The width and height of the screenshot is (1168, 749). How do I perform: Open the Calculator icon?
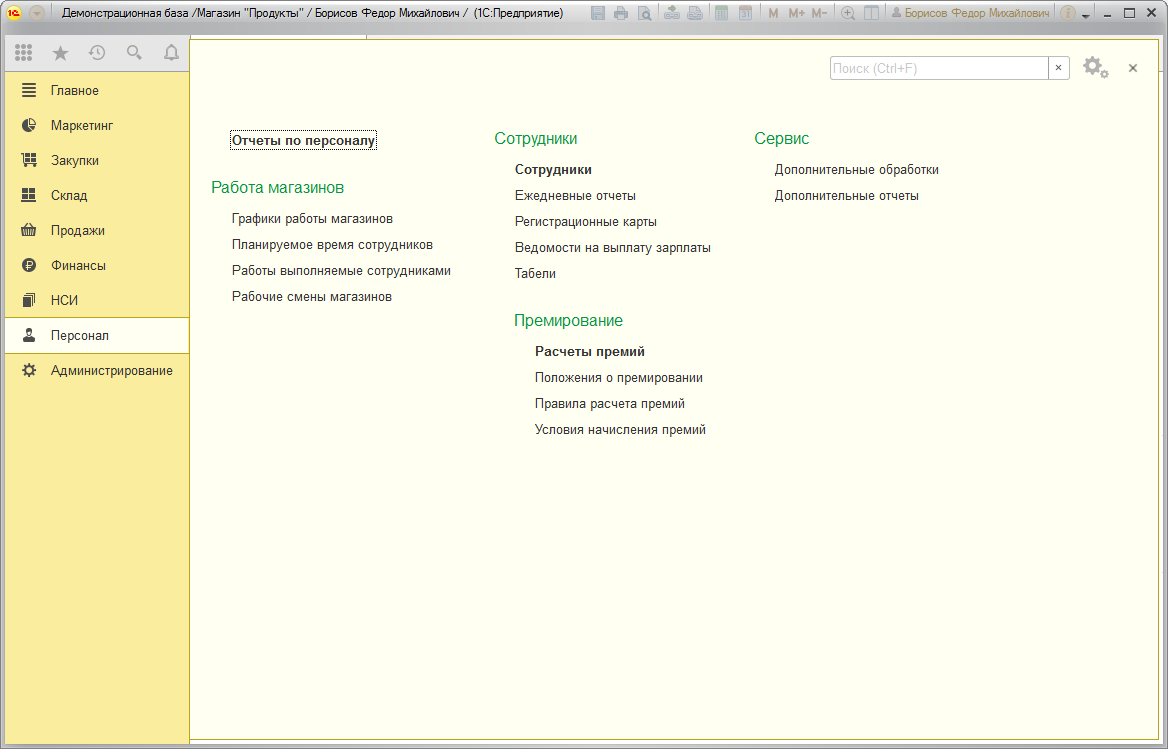(x=721, y=13)
